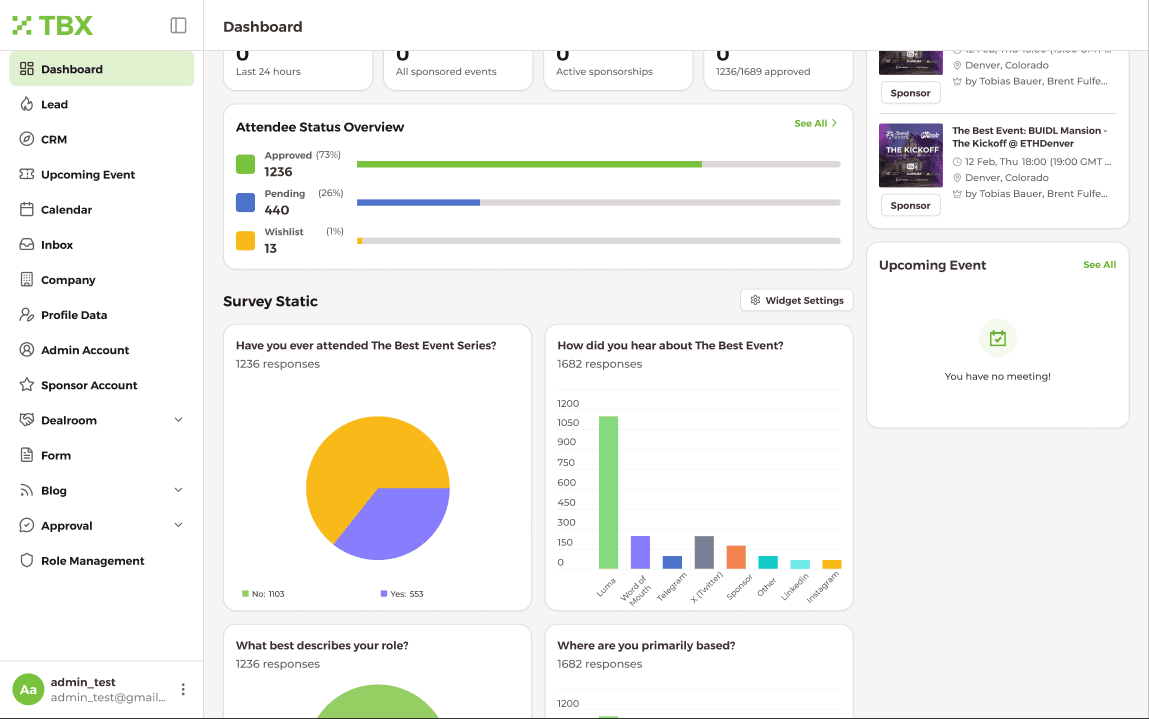Click the Dashboard grid icon
The image size is (1149, 719).
(x=26, y=69)
